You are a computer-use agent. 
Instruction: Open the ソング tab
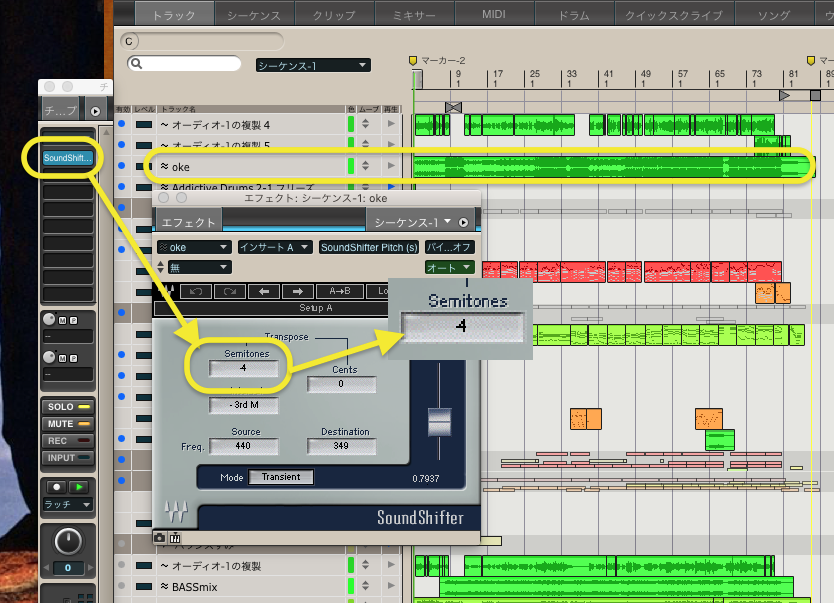pos(774,14)
